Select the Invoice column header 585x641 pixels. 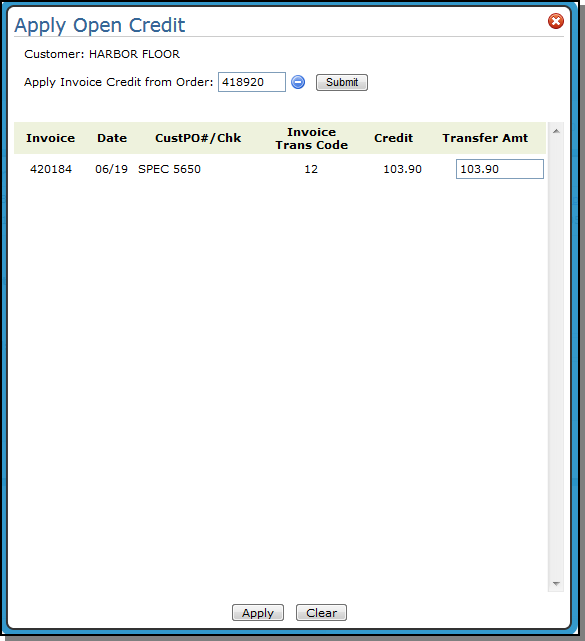[x=51, y=138]
